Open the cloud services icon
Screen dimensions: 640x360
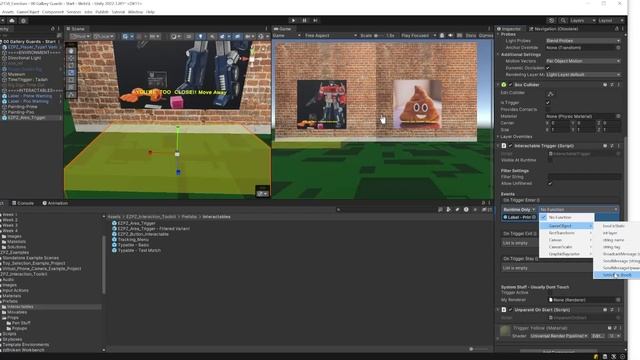pos(12,20)
